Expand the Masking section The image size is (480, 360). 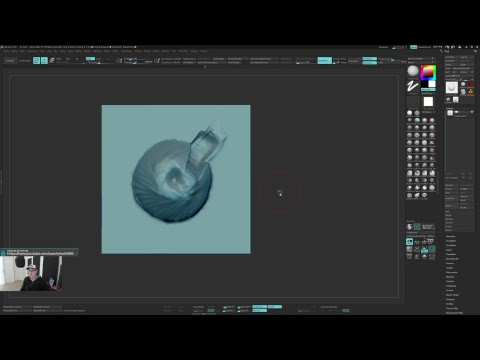(x=450, y=277)
